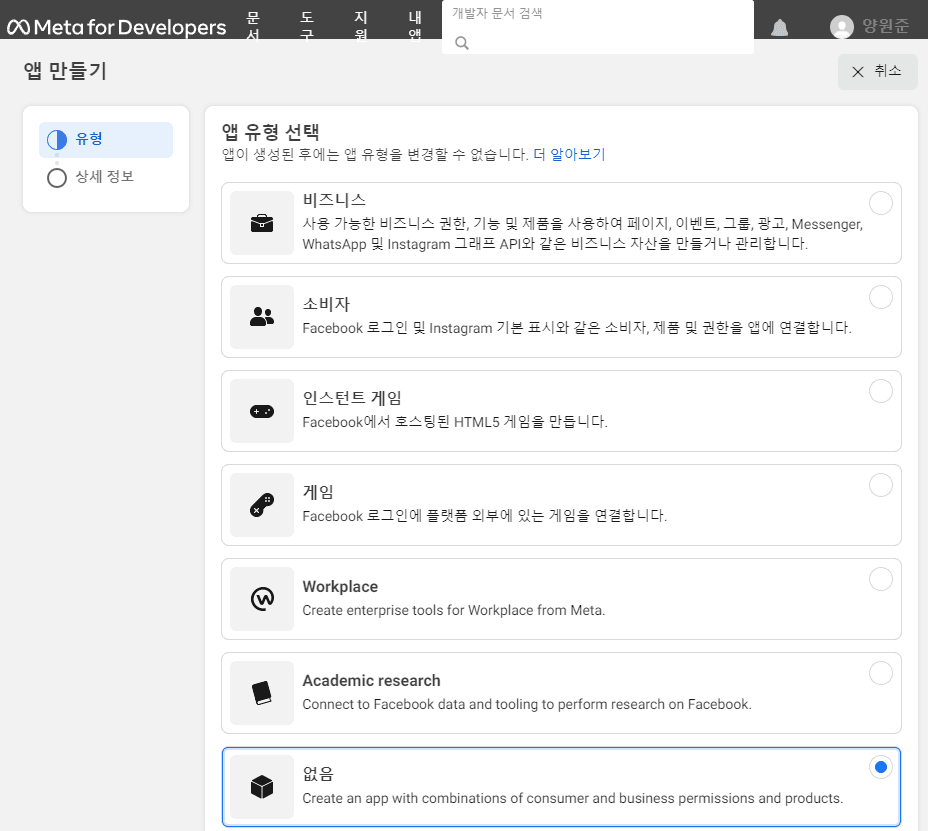Click the Workplace logo icon
This screenshot has height=831, width=928.
point(262,599)
